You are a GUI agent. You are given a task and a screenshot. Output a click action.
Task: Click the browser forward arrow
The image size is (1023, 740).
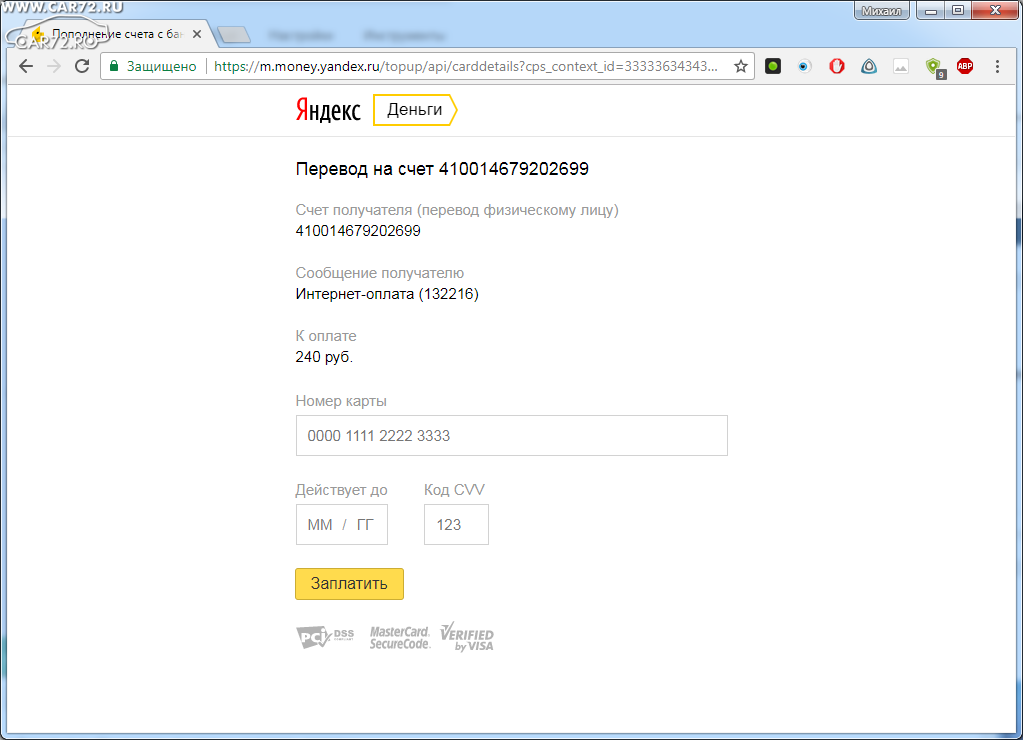point(54,66)
